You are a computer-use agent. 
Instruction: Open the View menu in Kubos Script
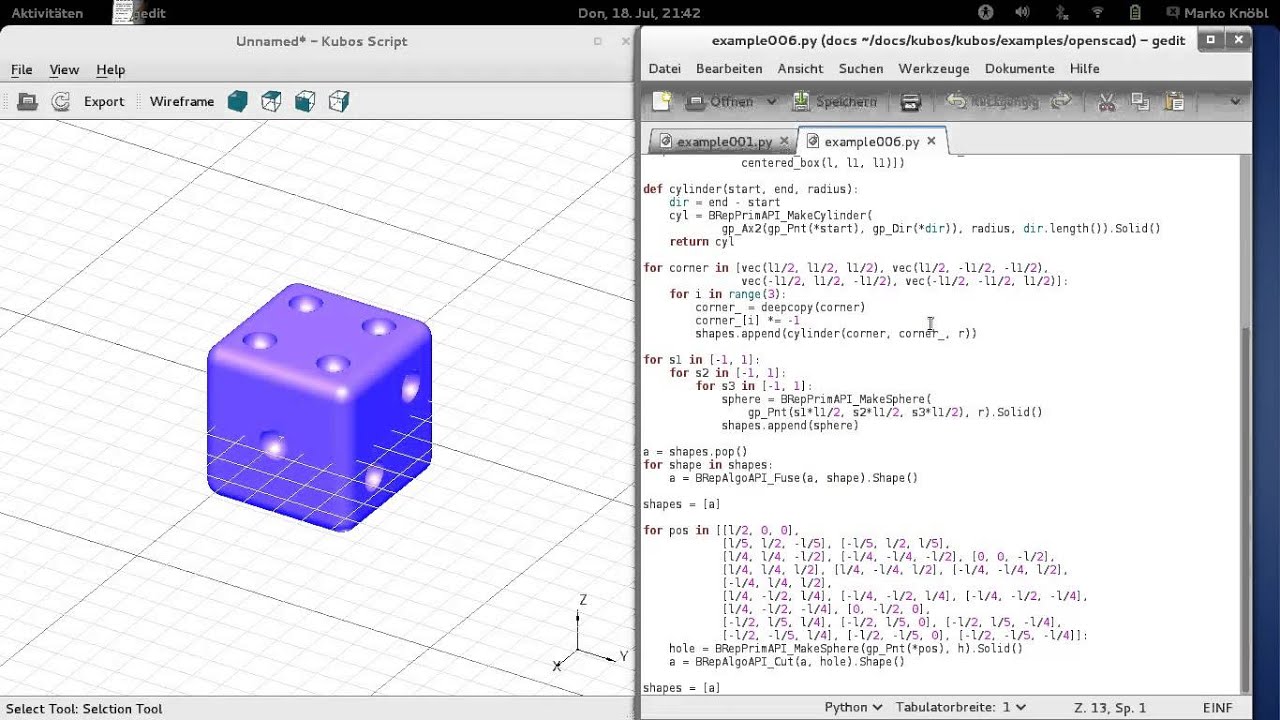[x=64, y=70]
